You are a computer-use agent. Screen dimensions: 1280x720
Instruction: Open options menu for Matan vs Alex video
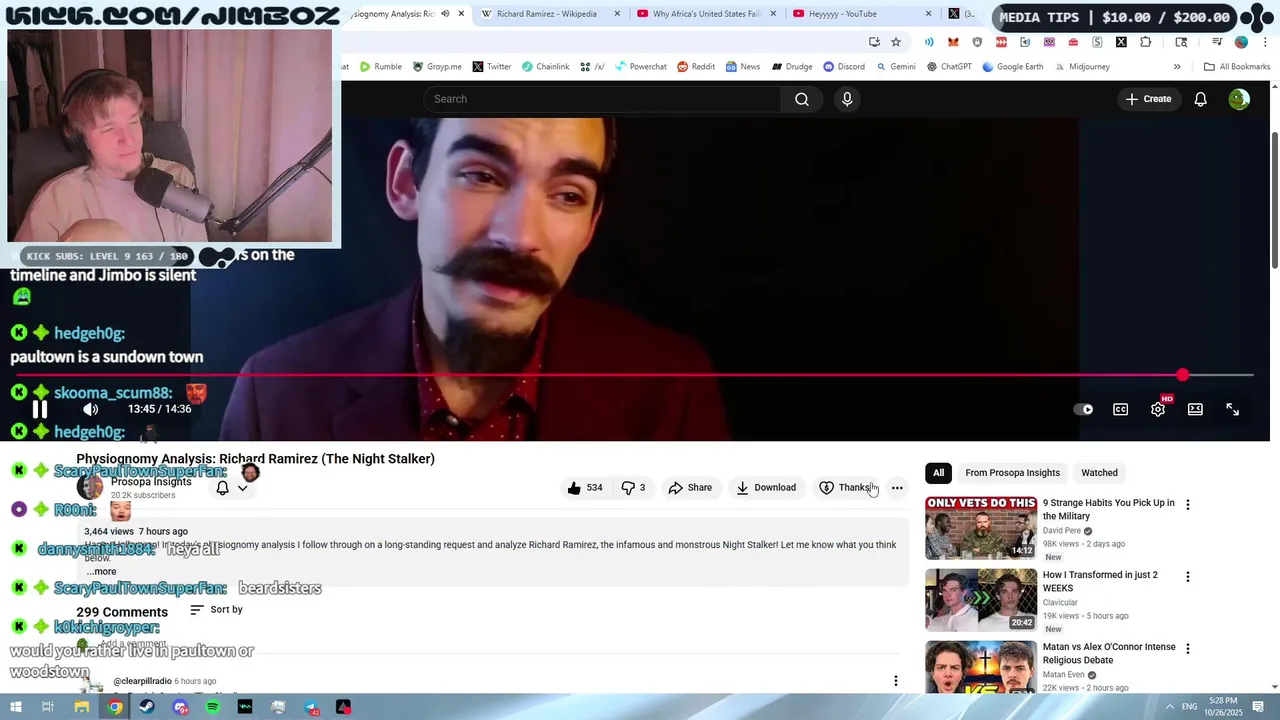click(1188, 649)
